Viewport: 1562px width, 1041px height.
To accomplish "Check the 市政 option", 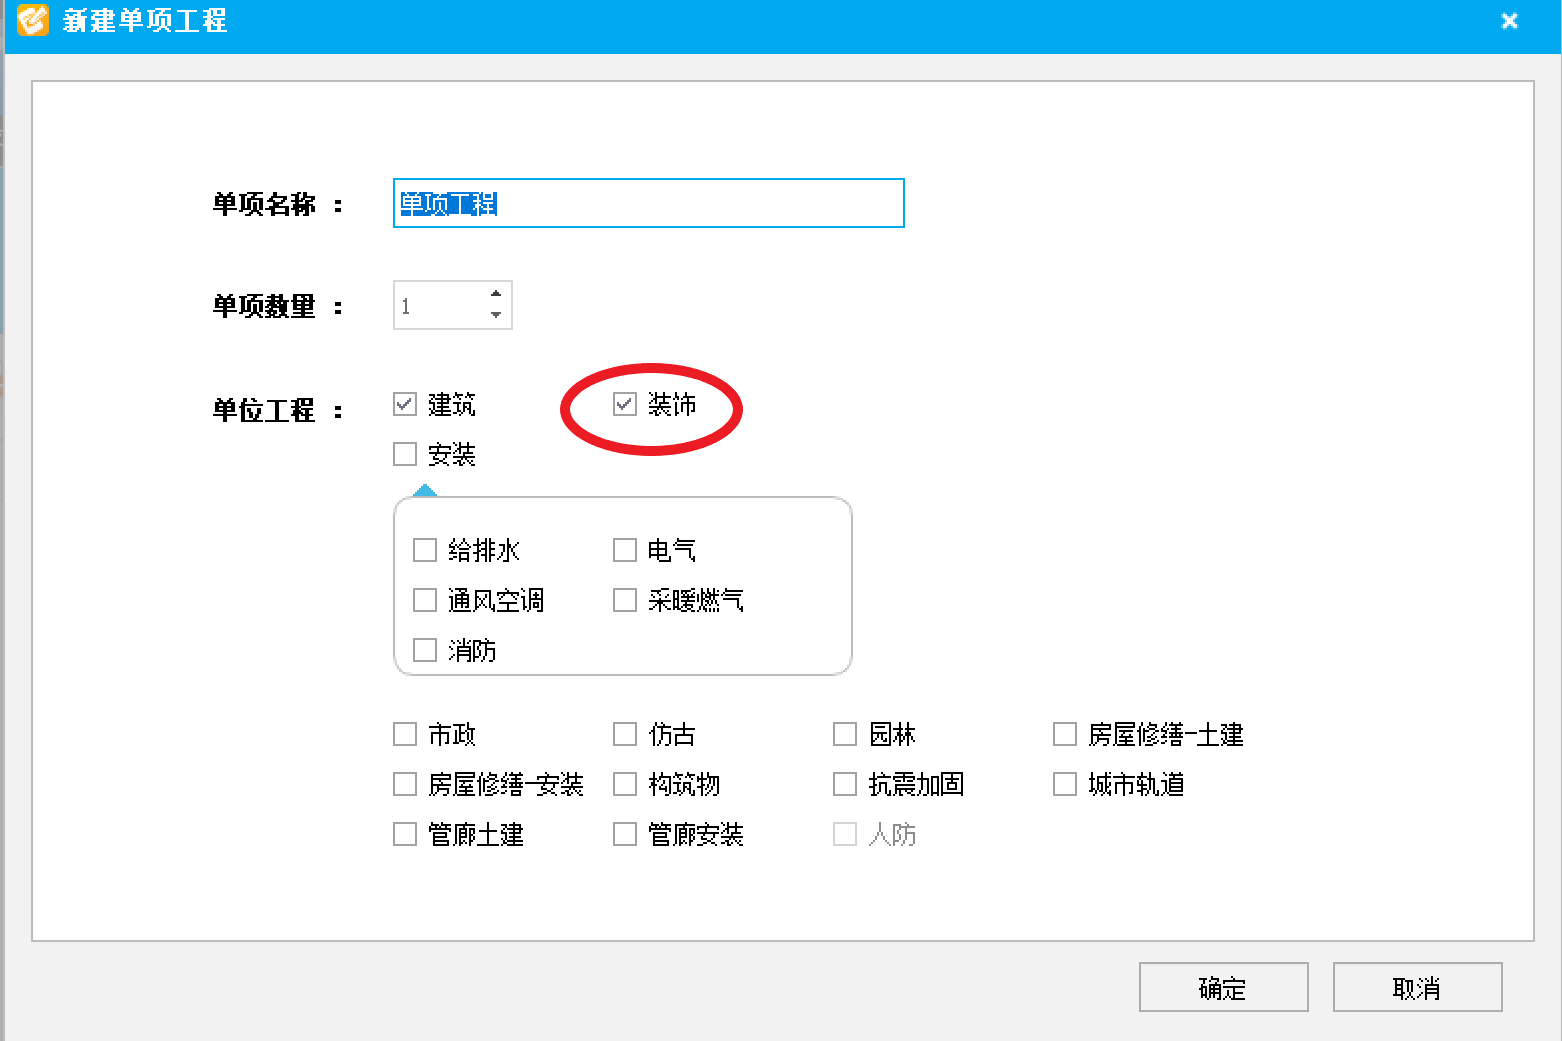I will (x=405, y=734).
